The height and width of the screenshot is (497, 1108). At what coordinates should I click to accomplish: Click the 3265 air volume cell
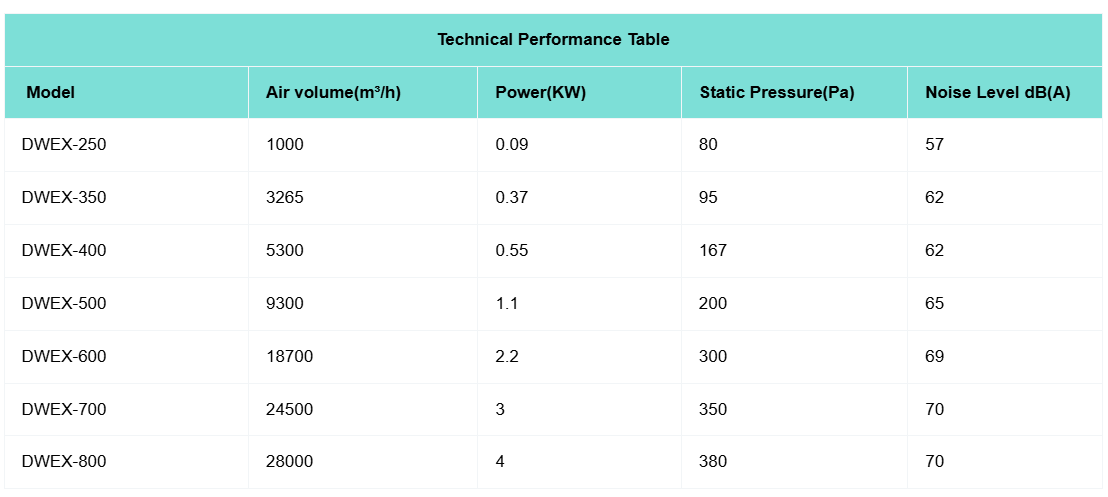click(285, 198)
